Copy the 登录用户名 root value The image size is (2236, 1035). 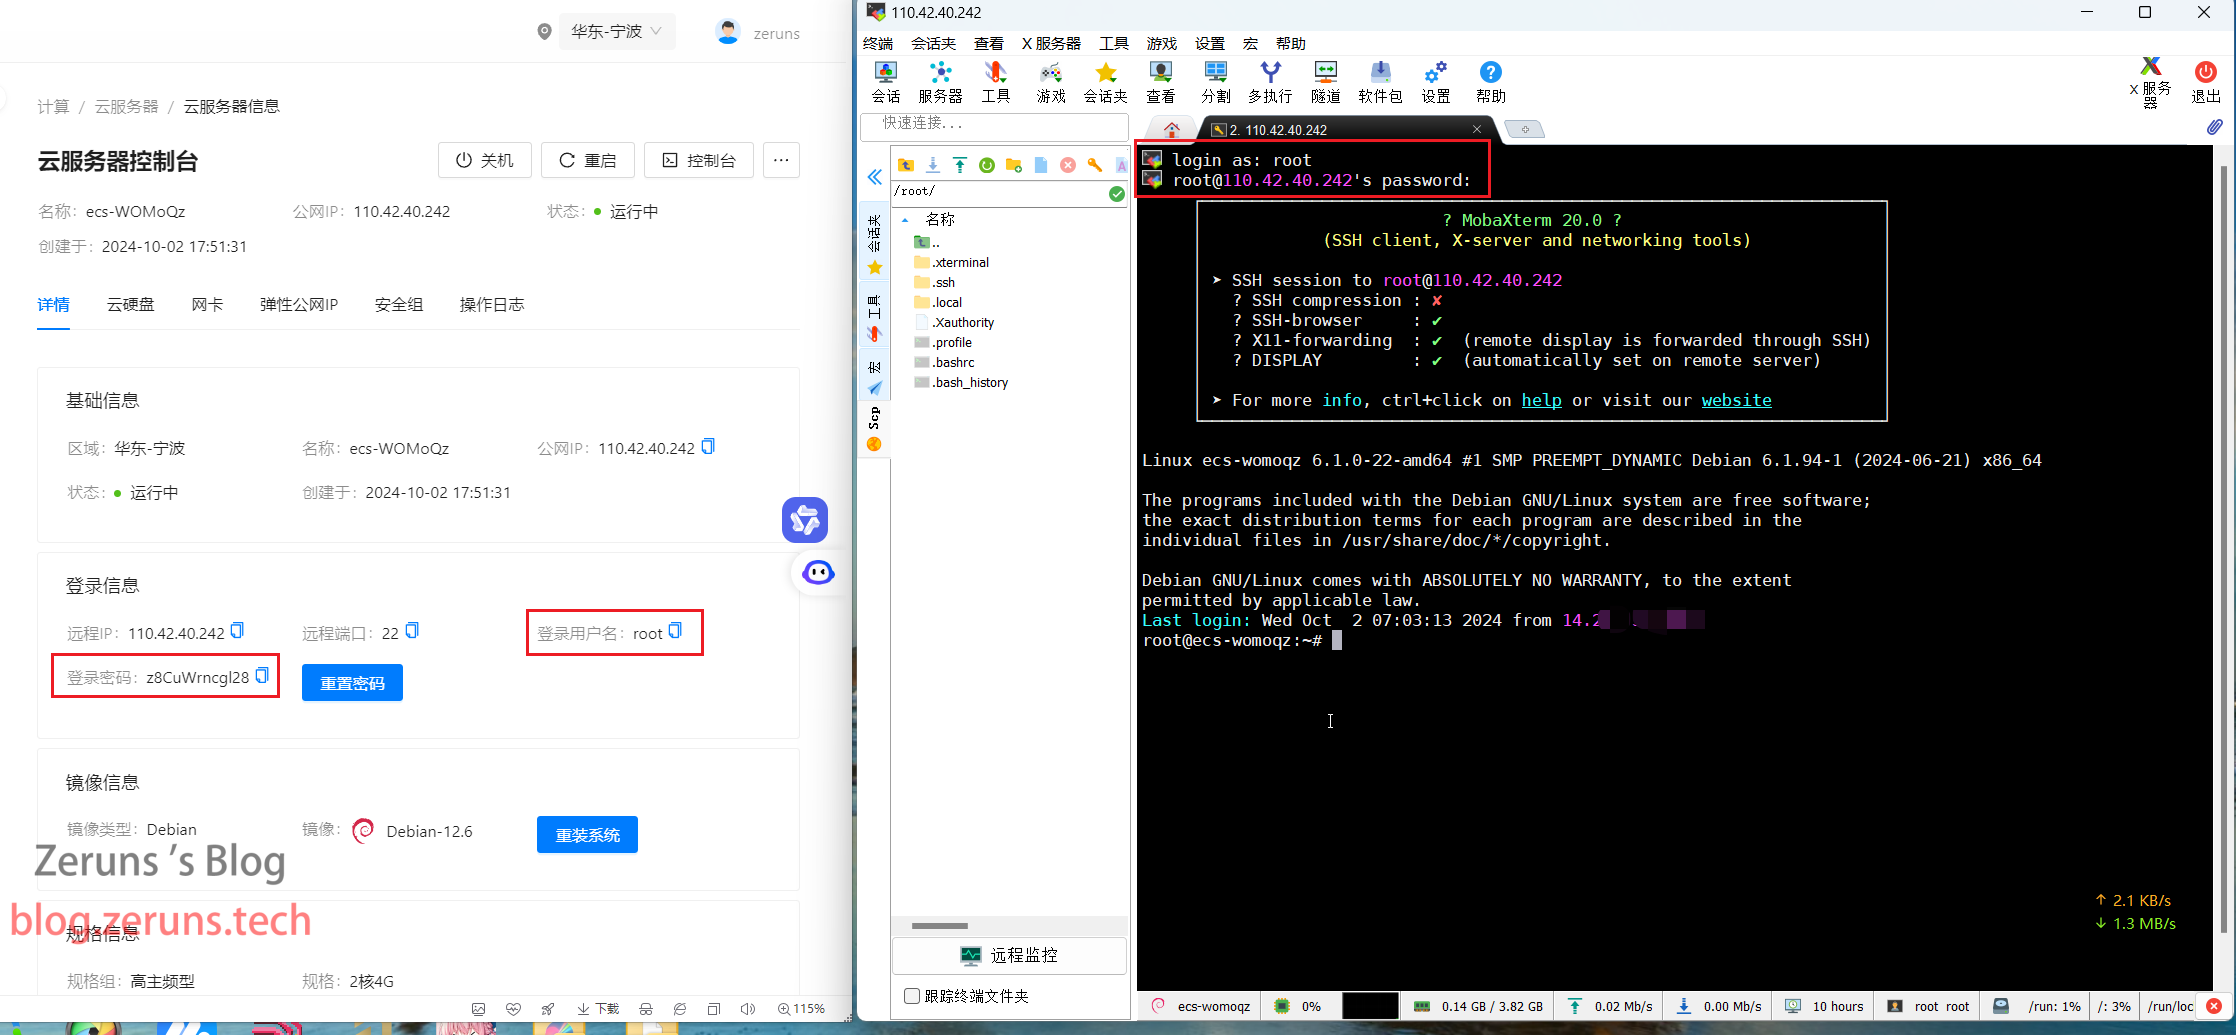pyautogui.click(x=675, y=630)
